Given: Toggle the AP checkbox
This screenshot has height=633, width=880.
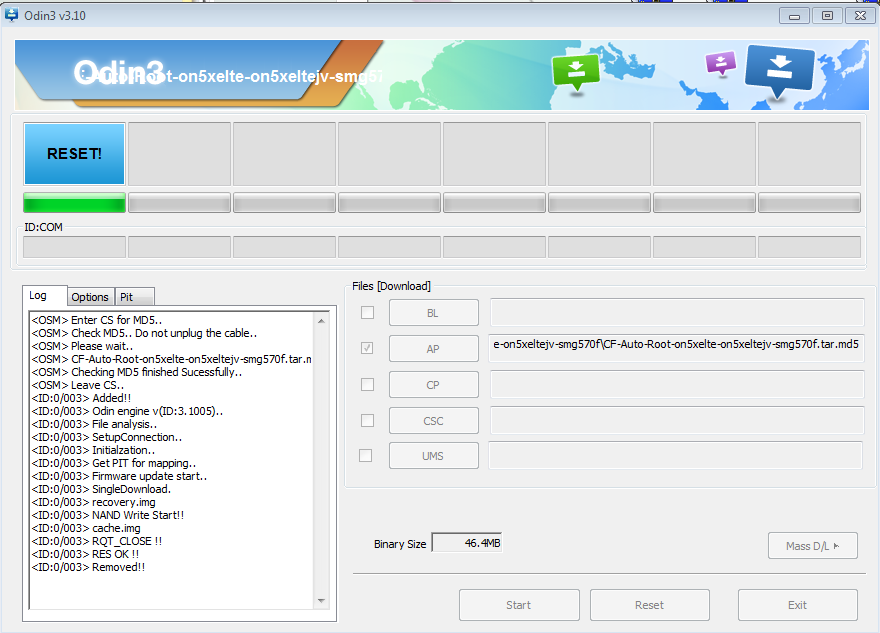Looking at the screenshot, I should tap(367, 348).
